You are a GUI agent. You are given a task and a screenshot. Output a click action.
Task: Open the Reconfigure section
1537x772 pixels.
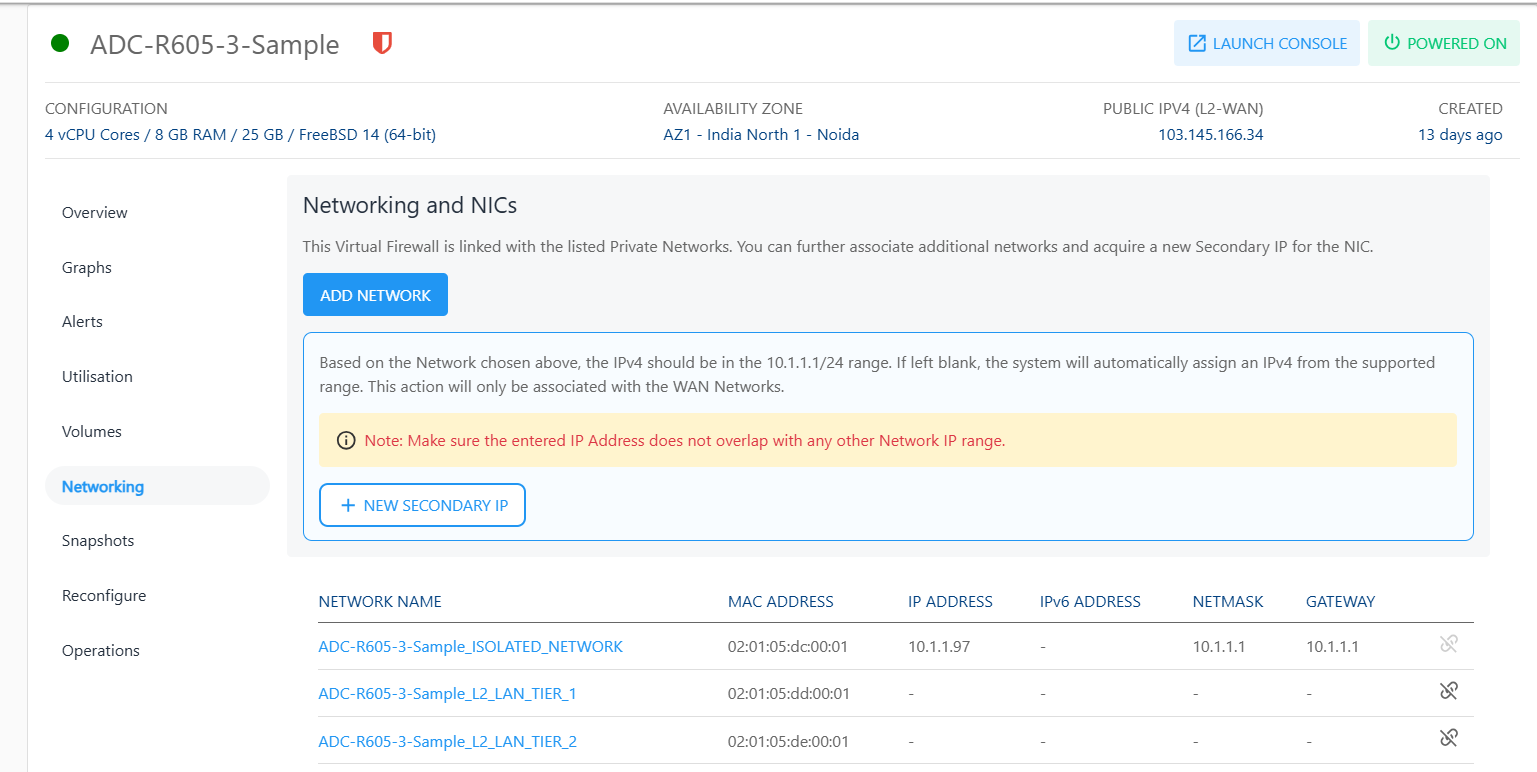pos(104,596)
